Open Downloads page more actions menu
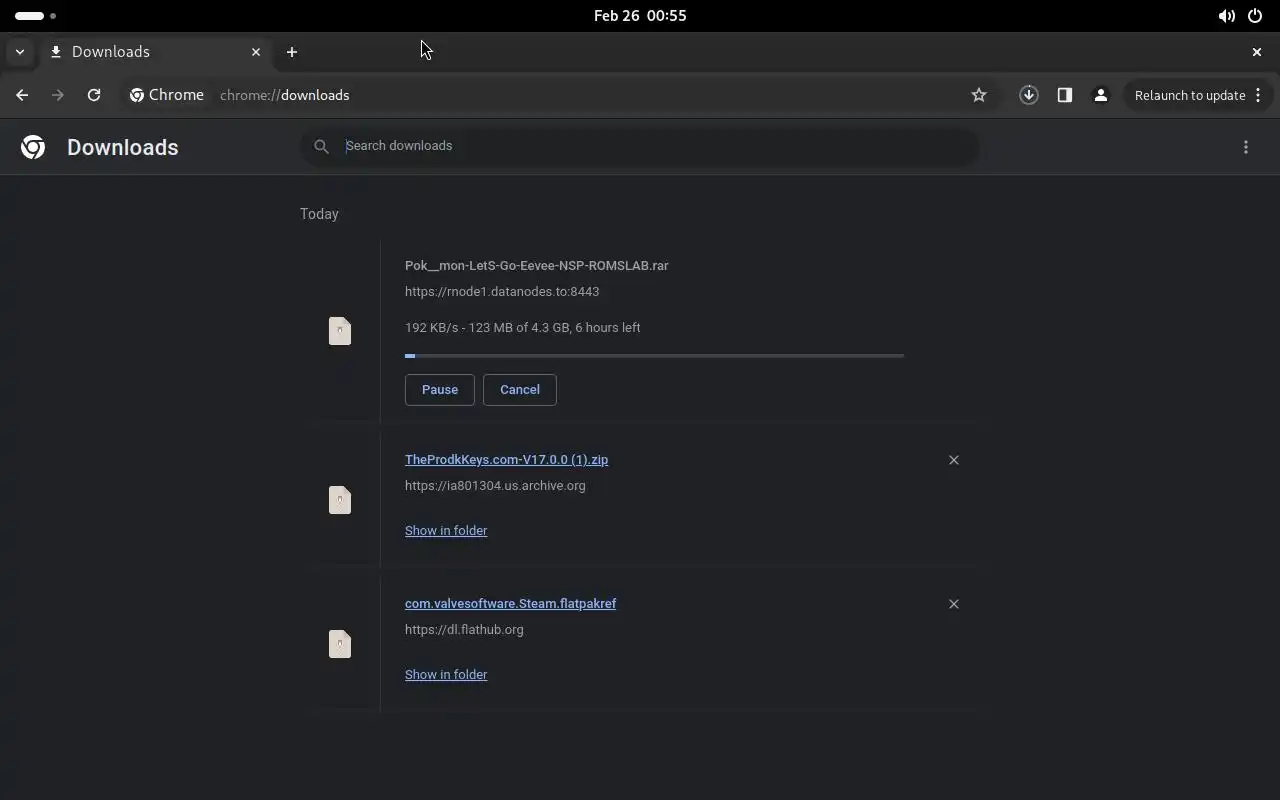 pos(1246,147)
